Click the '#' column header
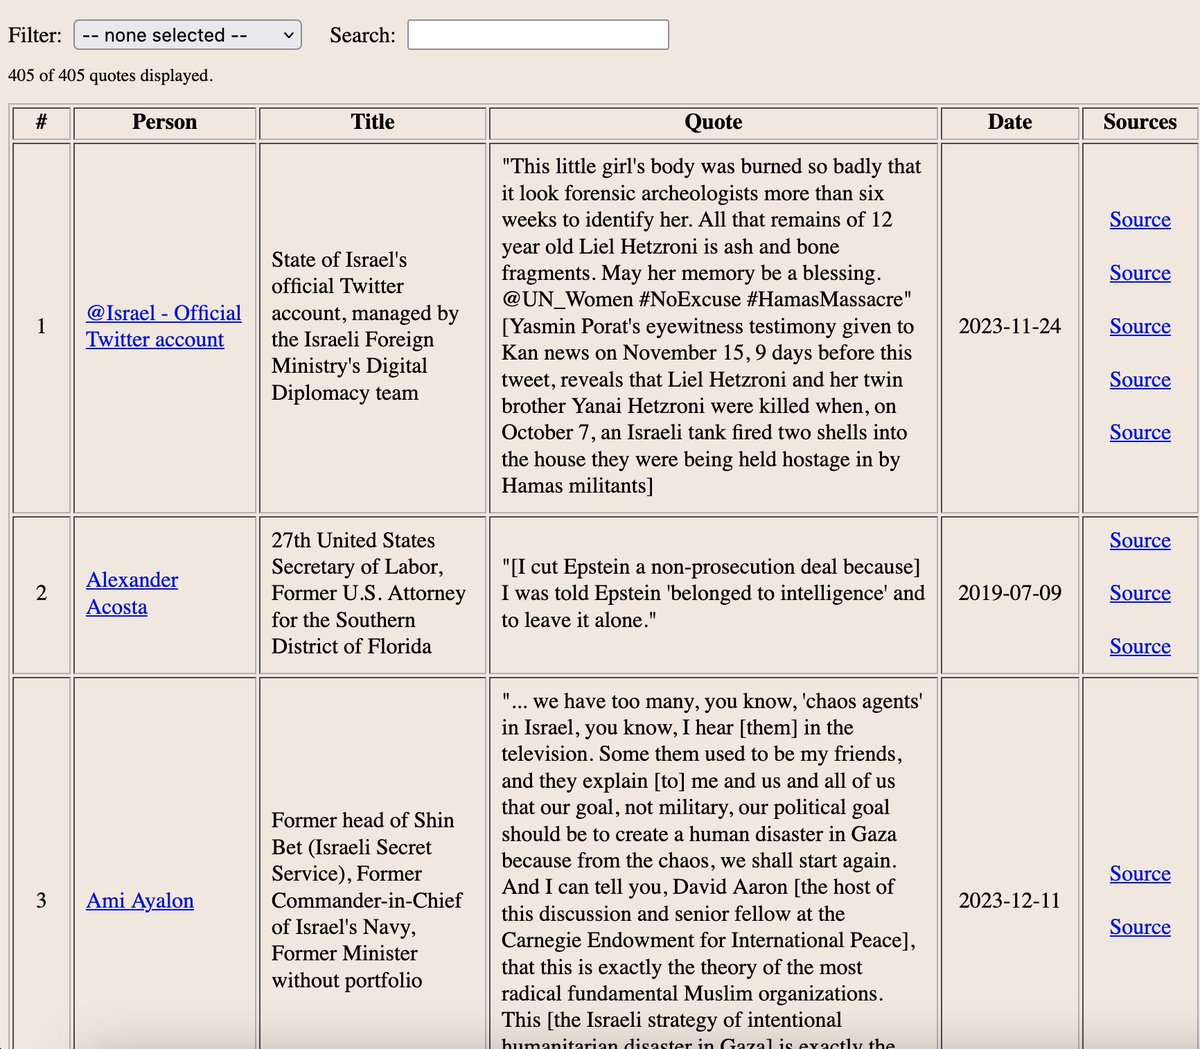 coord(41,122)
